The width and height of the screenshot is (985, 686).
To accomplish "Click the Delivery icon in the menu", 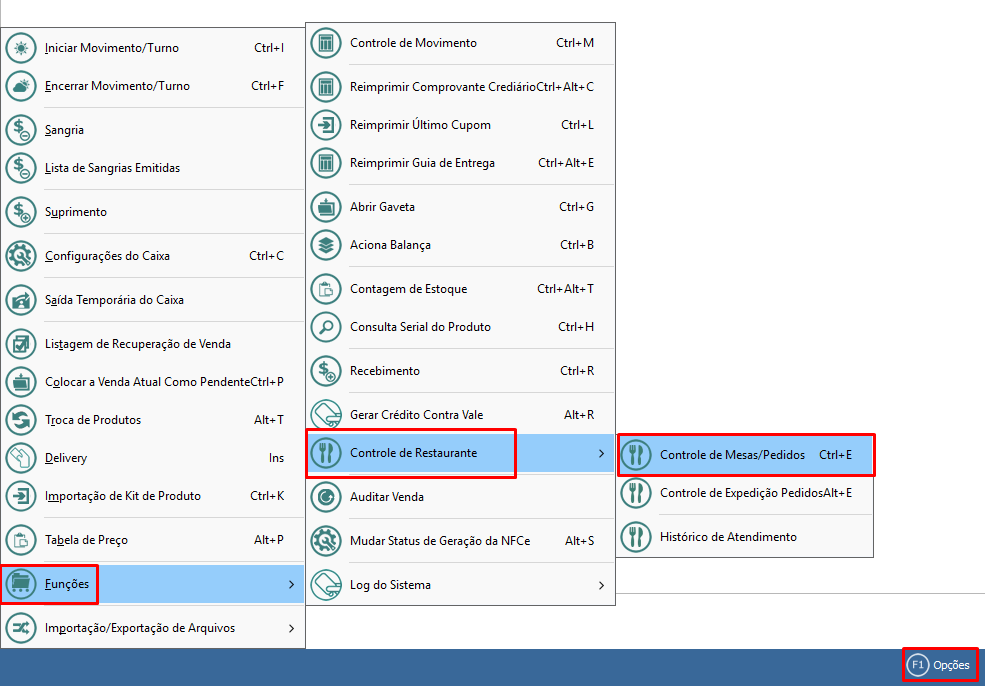I will (21, 458).
